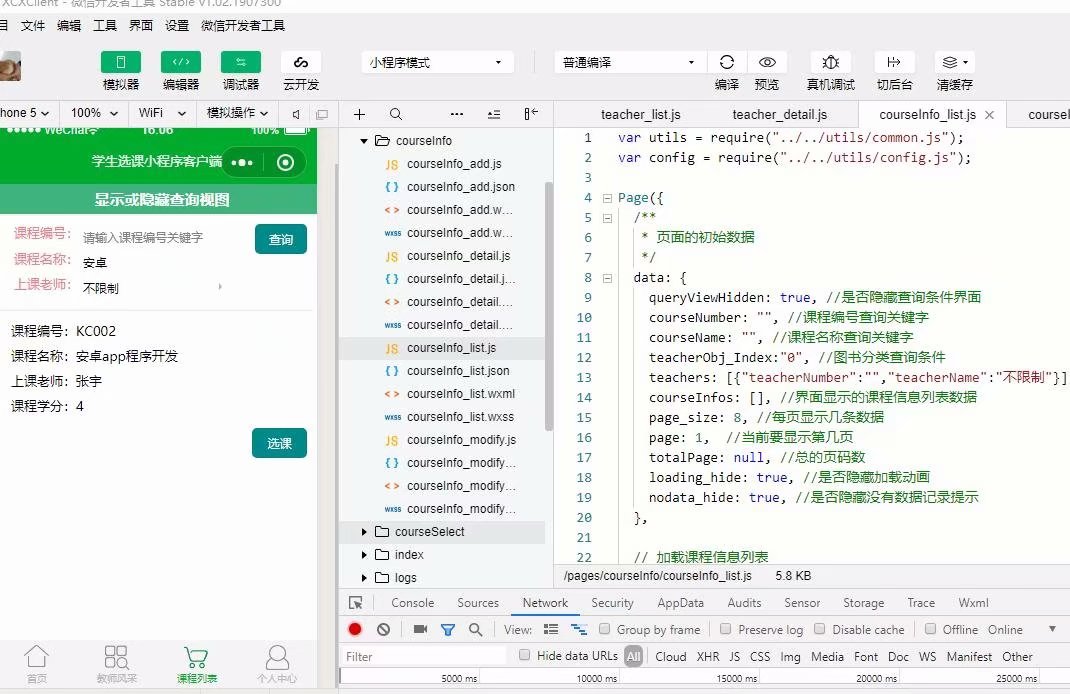Open the mini-program capsule menu dots
The image size is (1070, 694).
pyautogui.click(x=242, y=162)
